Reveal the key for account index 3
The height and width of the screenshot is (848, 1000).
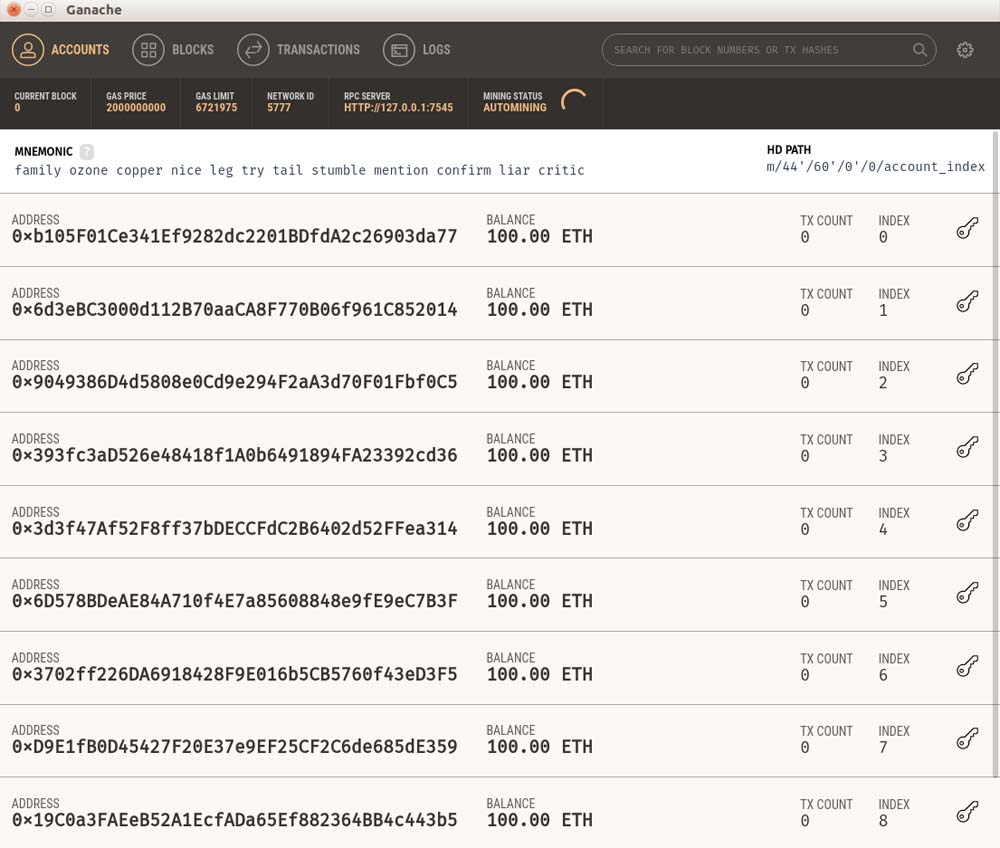967,447
